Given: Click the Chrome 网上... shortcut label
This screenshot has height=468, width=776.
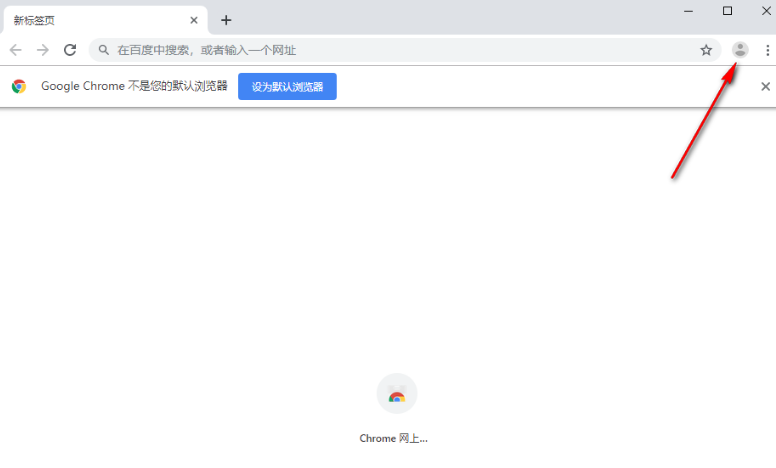Looking at the screenshot, I should (393, 438).
